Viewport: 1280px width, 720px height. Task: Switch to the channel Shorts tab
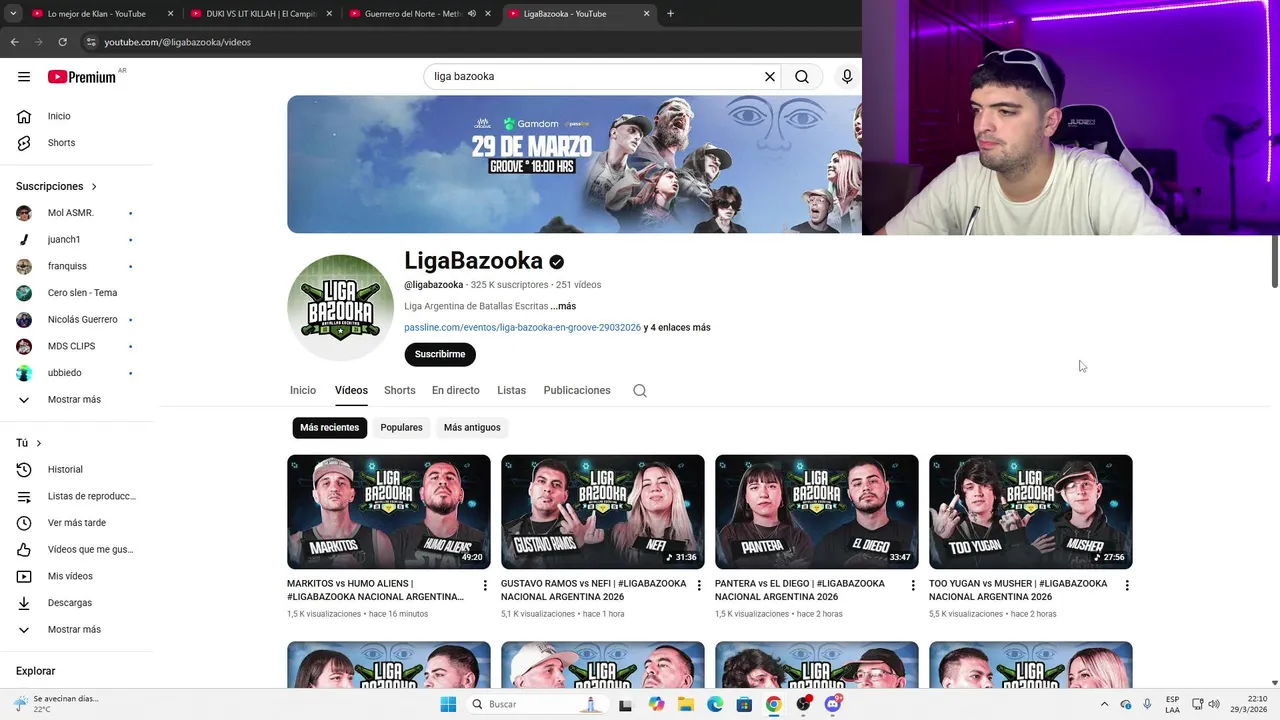tap(400, 390)
